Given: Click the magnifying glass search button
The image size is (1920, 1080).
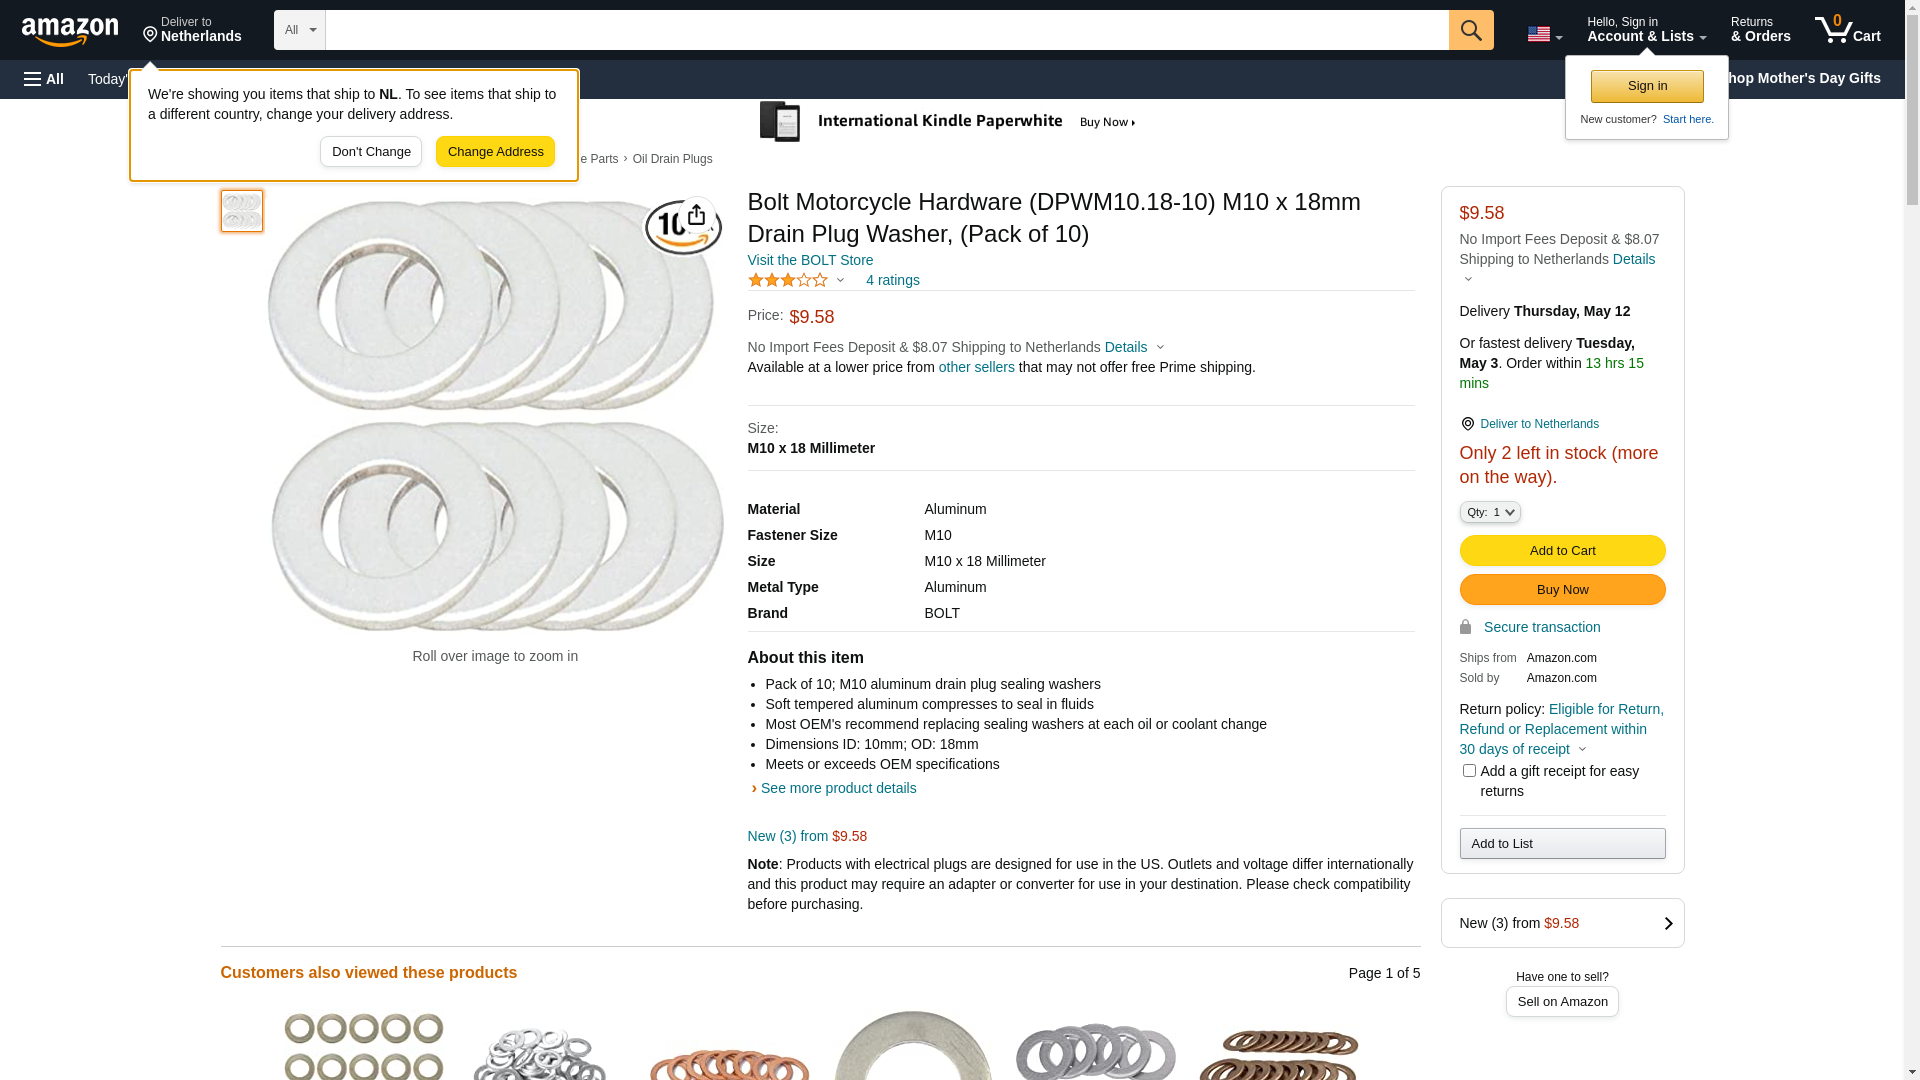Looking at the screenshot, I should [1471, 30].
